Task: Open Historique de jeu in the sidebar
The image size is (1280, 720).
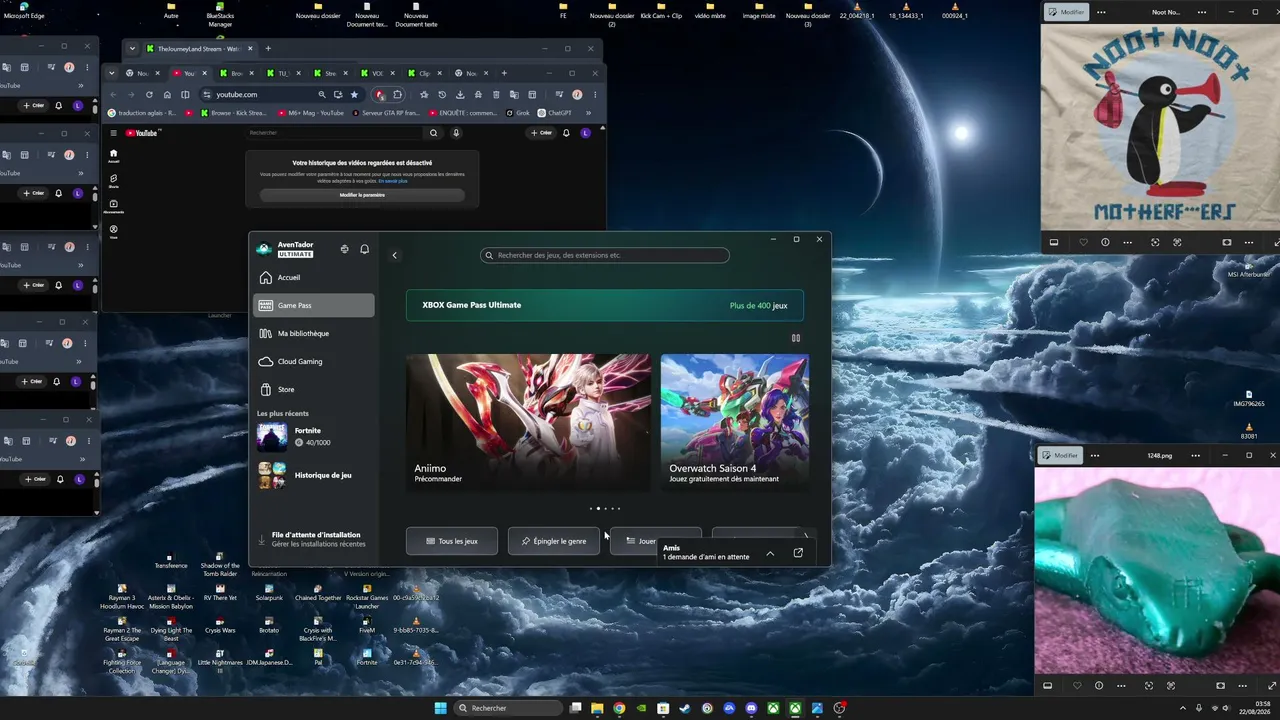Action: click(x=315, y=475)
